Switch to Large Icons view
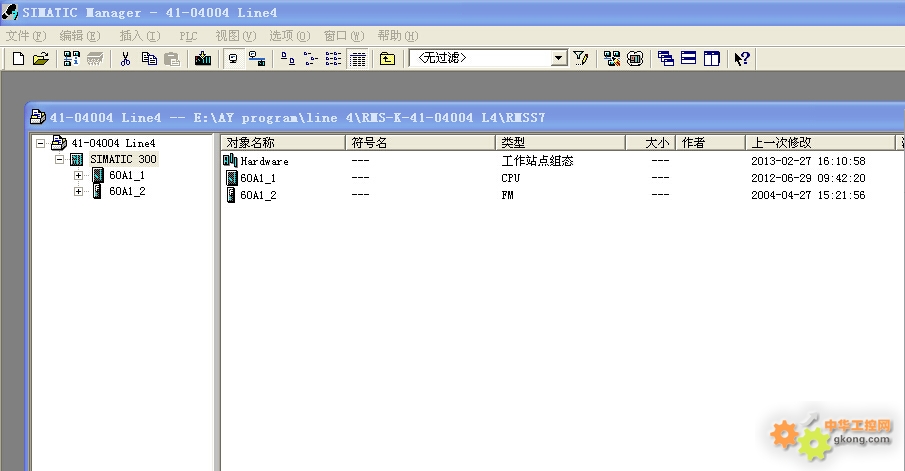Image resolution: width=905 pixels, height=471 pixels. click(287, 58)
